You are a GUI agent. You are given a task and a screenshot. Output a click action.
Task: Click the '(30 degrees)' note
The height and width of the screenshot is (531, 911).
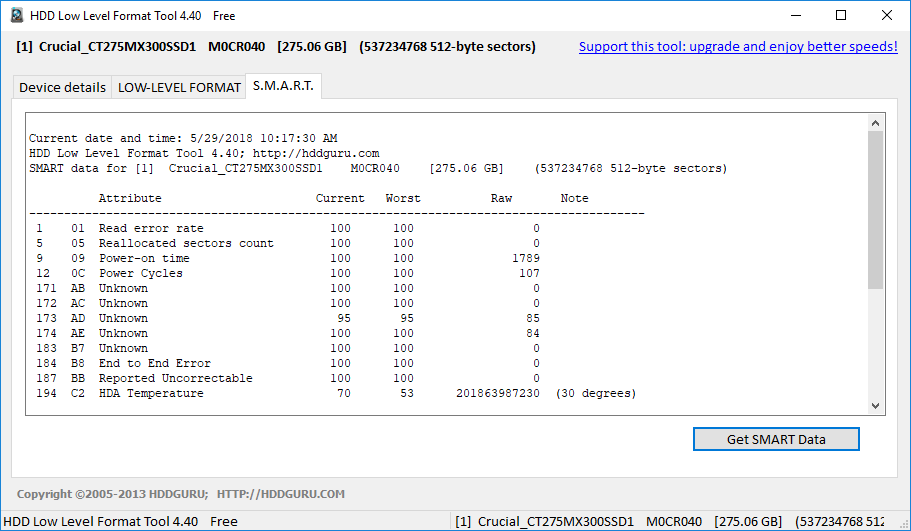point(596,393)
